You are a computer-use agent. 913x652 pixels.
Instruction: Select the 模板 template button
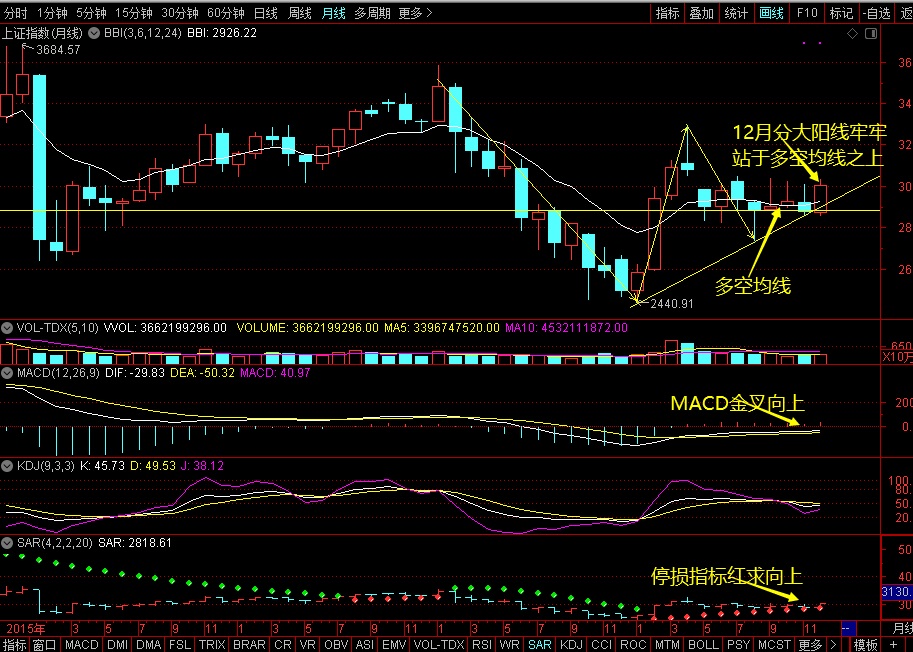(x=867, y=645)
